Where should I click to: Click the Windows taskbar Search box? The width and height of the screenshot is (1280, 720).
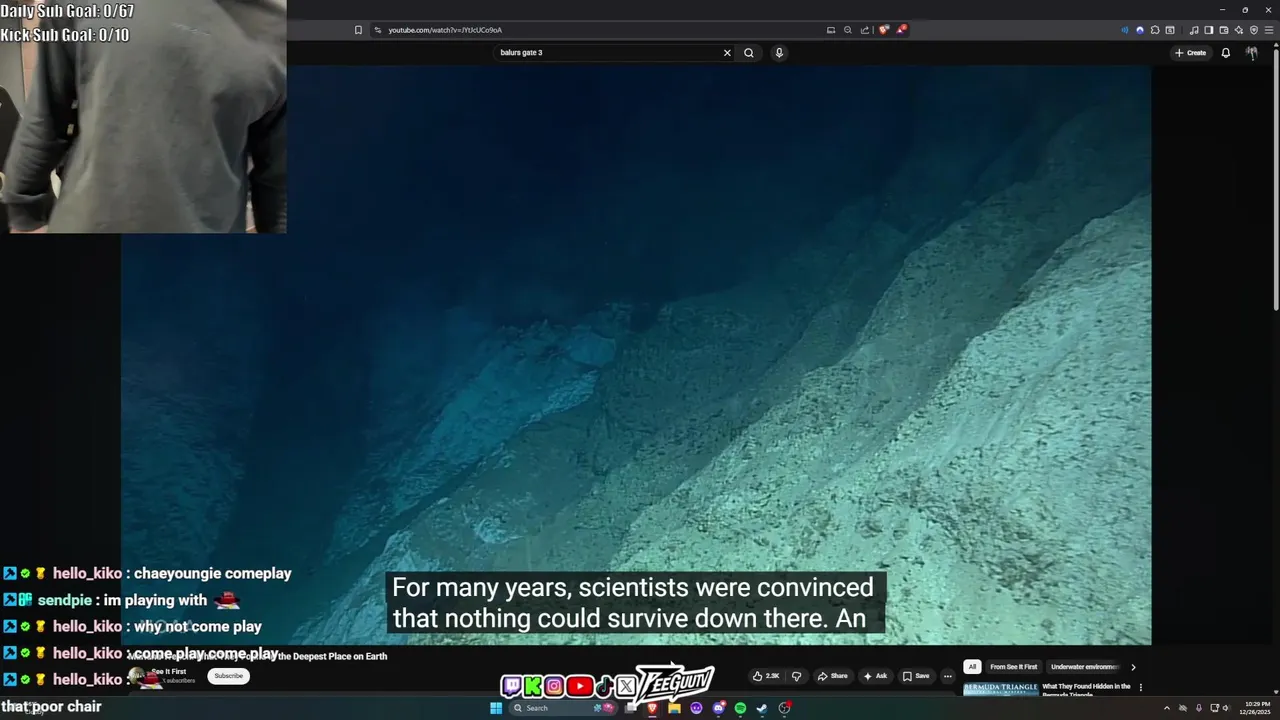563,708
